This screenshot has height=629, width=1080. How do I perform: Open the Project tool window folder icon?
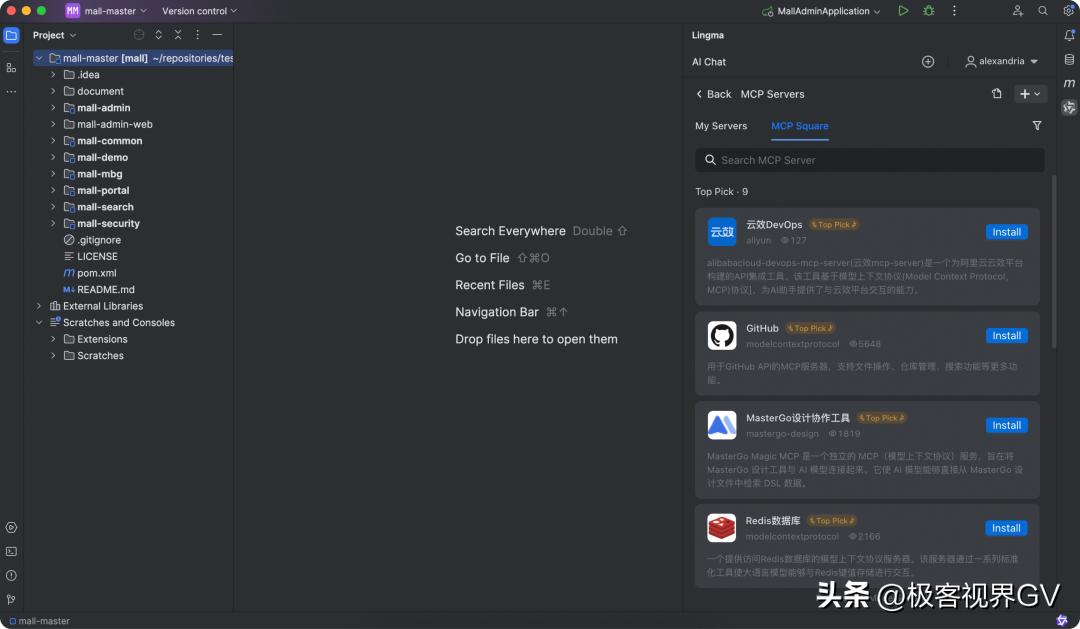pos(11,34)
